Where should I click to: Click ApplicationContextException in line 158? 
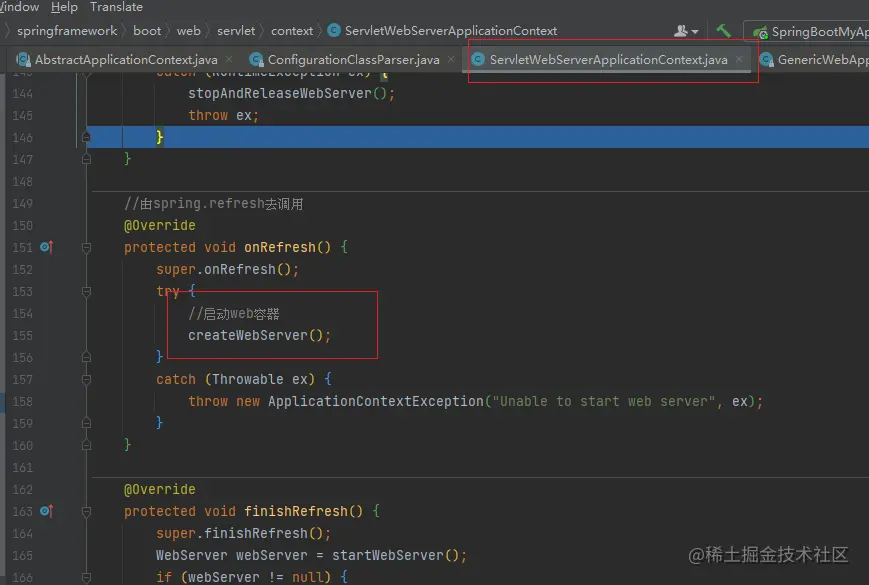(376, 401)
